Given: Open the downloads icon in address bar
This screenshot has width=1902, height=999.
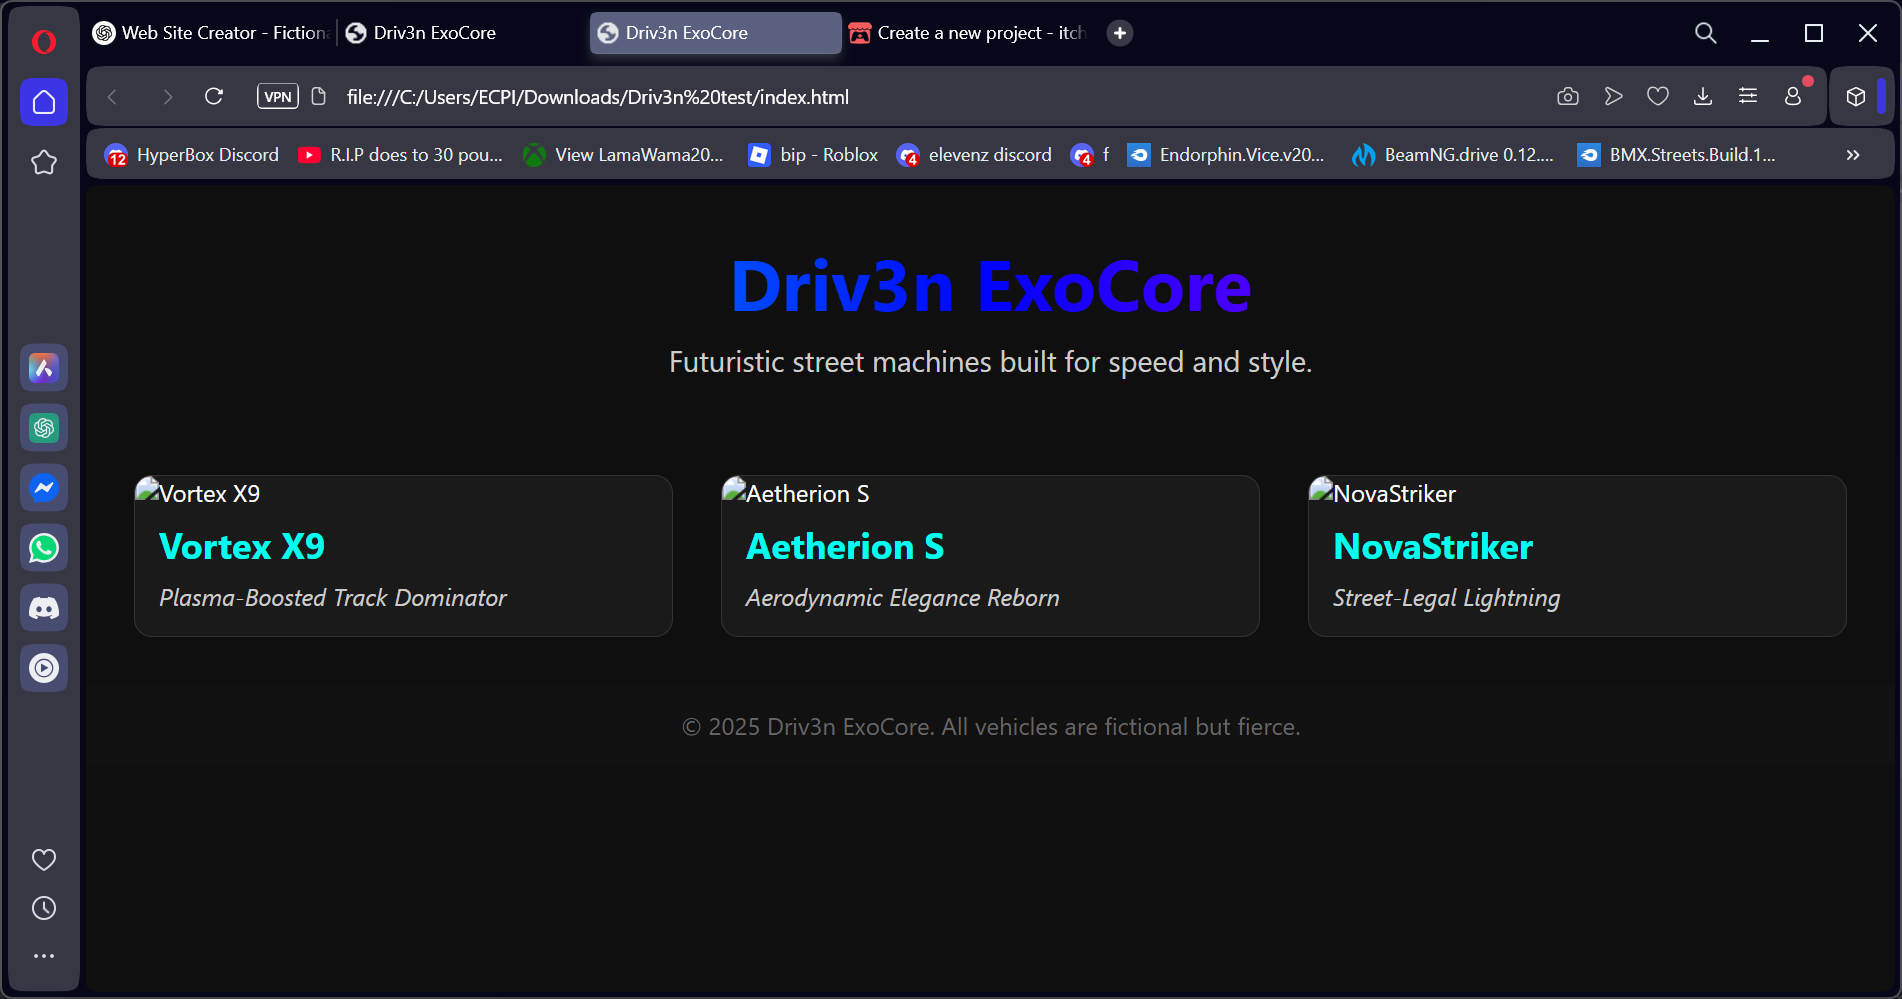Looking at the screenshot, I should pyautogui.click(x=1703, y=96).
